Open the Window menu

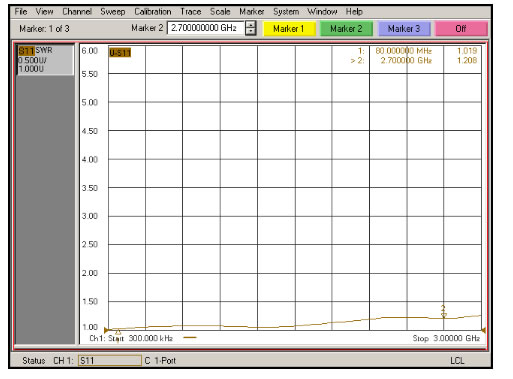(322, 12)
